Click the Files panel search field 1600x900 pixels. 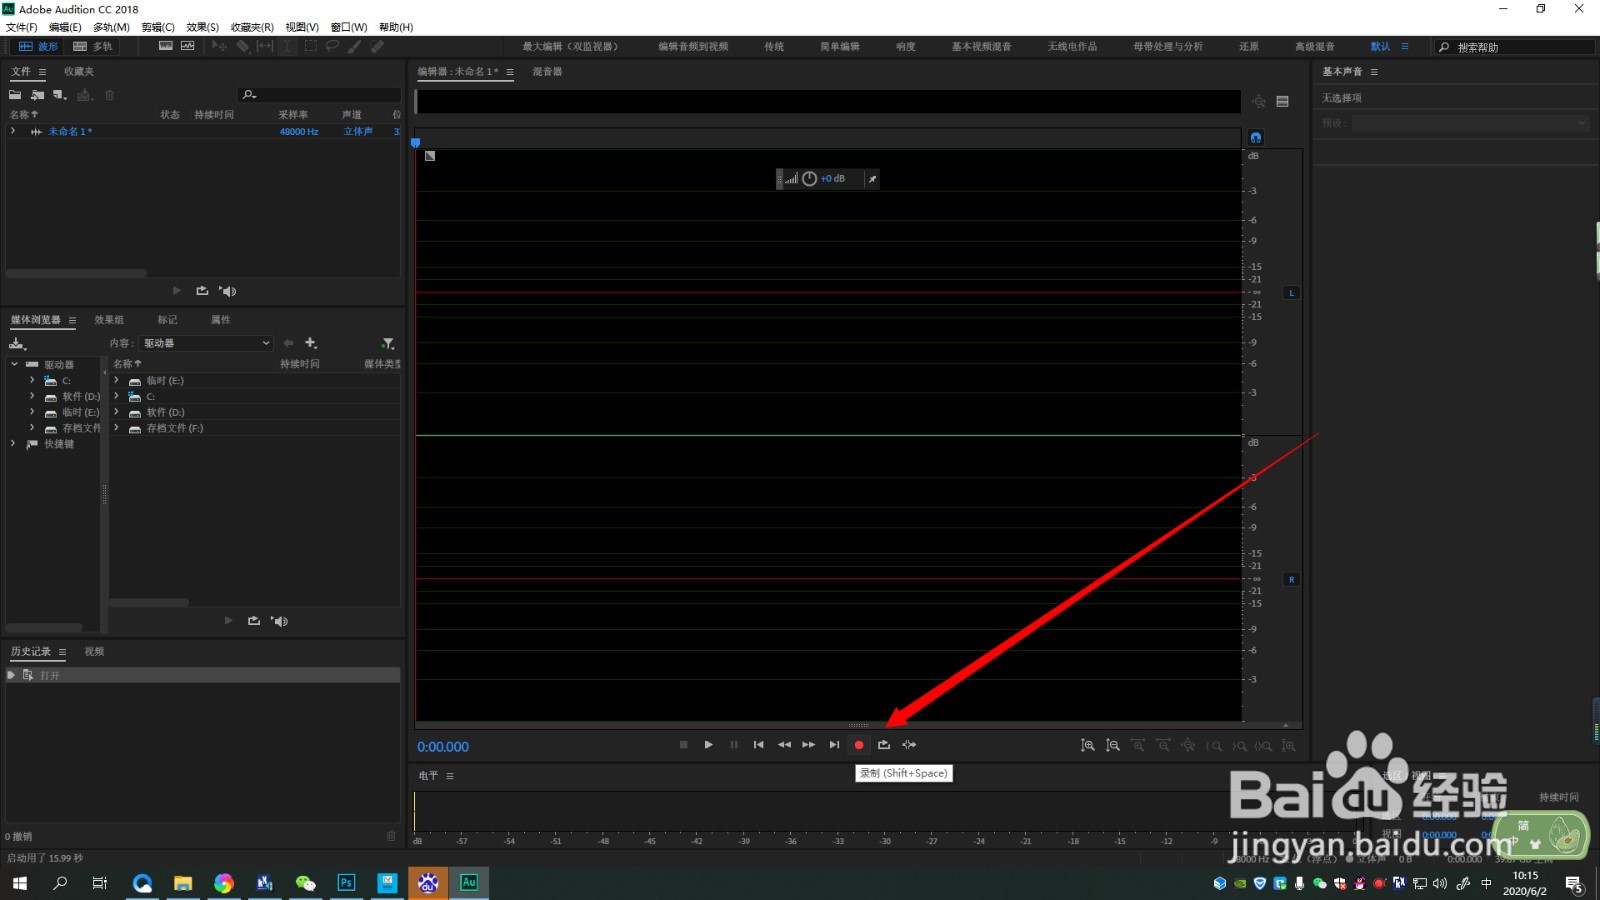pyautogui.click(x=320, y=95)
